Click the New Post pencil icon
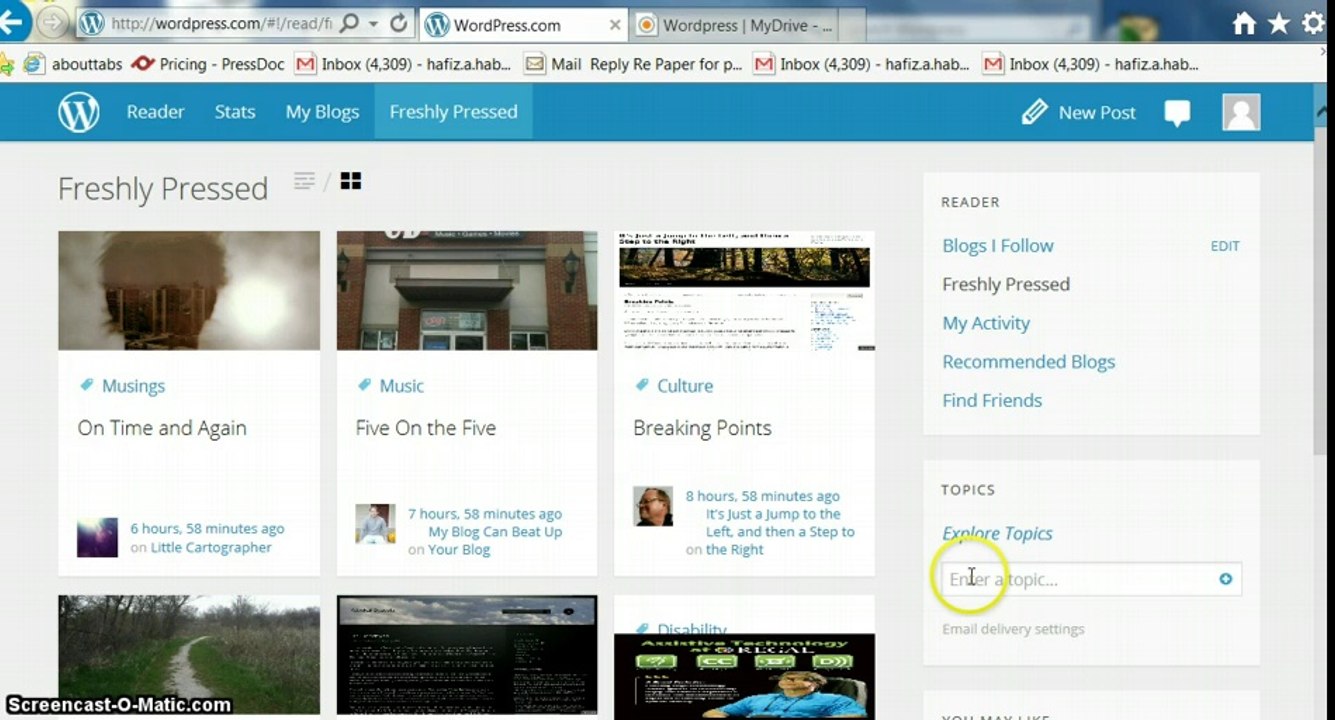This screenshot has width=1335, height=720. (1034, 112)
